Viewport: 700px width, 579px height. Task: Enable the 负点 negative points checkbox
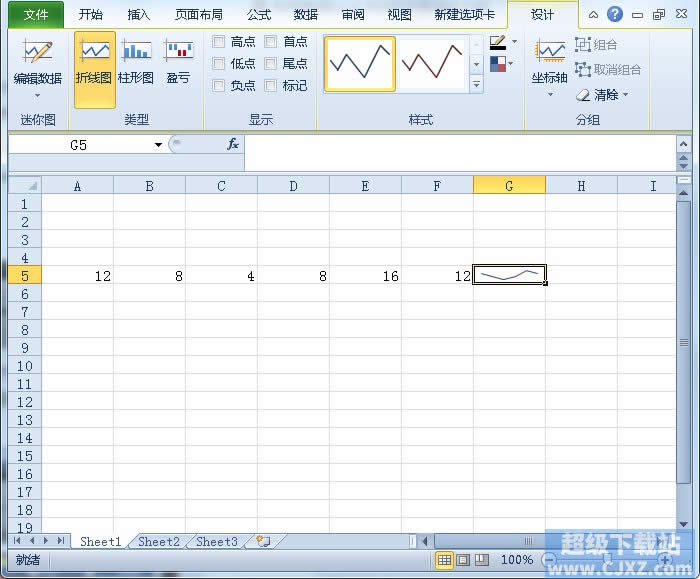218,85
